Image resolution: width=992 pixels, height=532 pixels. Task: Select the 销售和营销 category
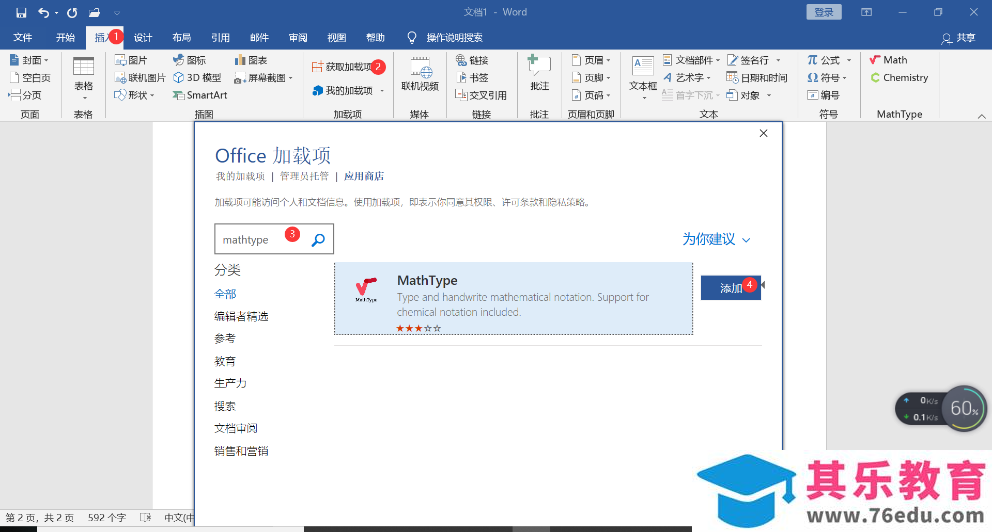[x=241, y=451]
